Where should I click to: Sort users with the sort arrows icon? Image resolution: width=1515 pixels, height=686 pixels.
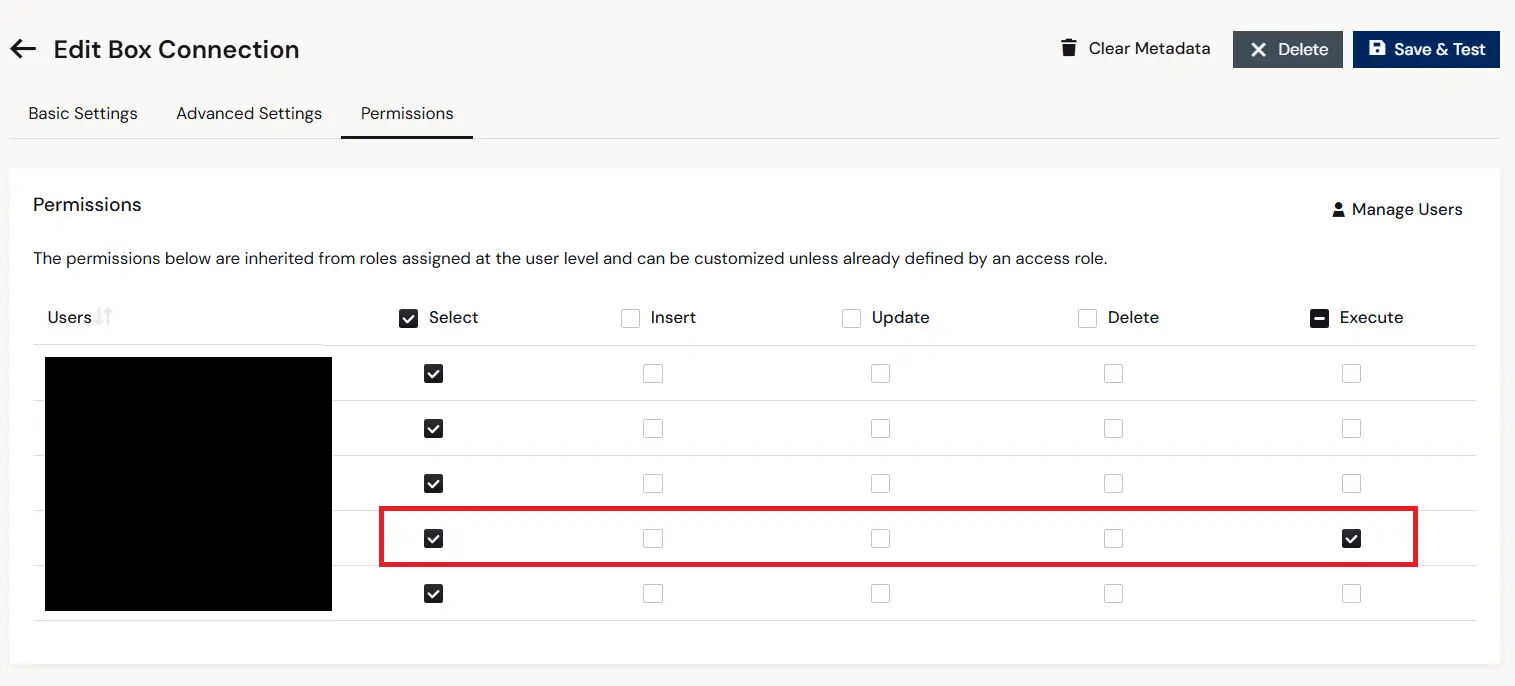point(104,317)
